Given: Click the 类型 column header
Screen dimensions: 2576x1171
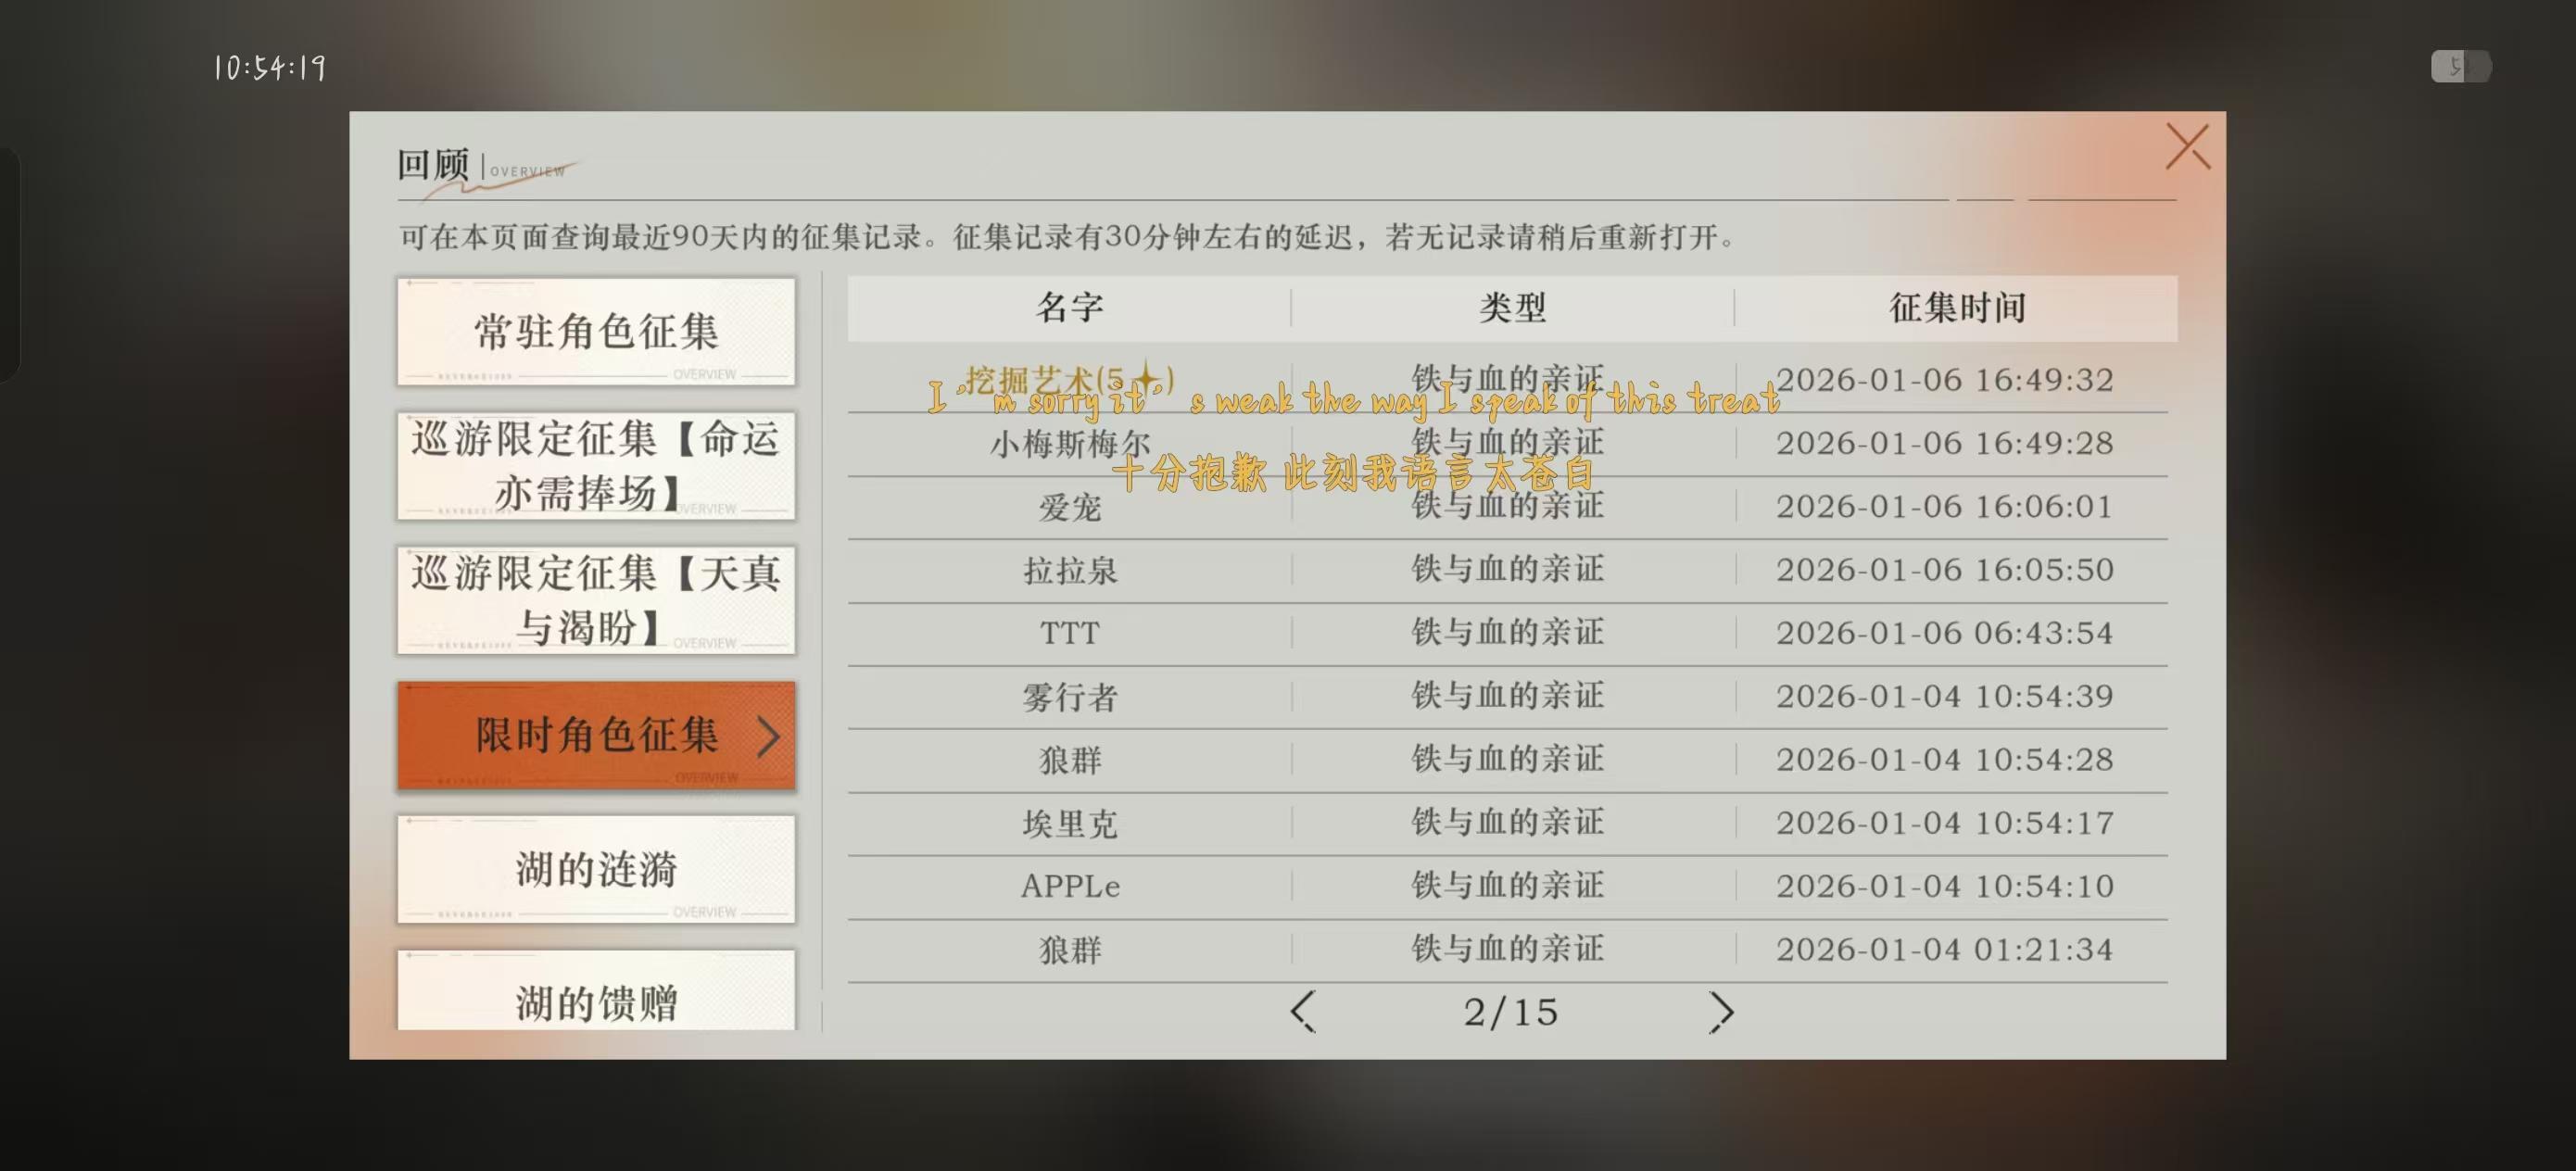Looking at the screenshot, I should [1512, 308].
